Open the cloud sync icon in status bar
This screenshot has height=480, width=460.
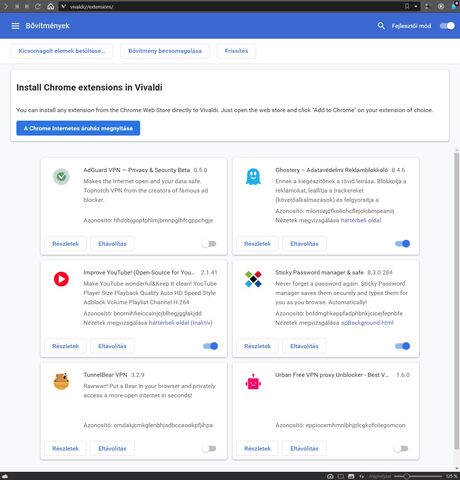coord(330,476)
